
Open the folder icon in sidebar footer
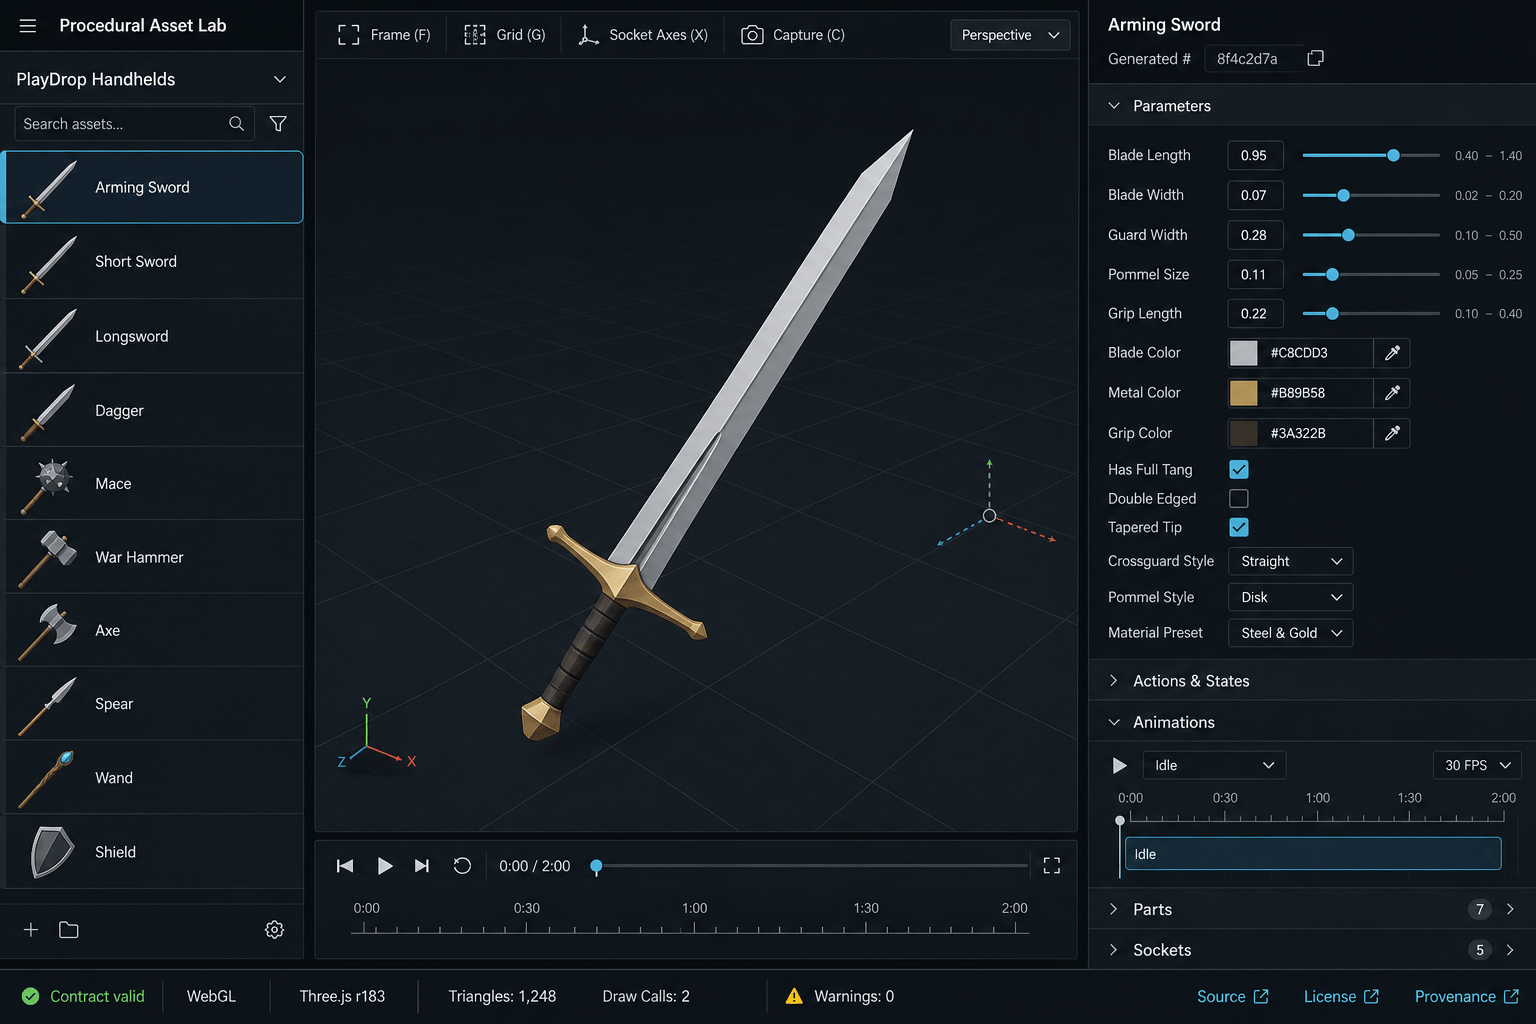(69, 930)
